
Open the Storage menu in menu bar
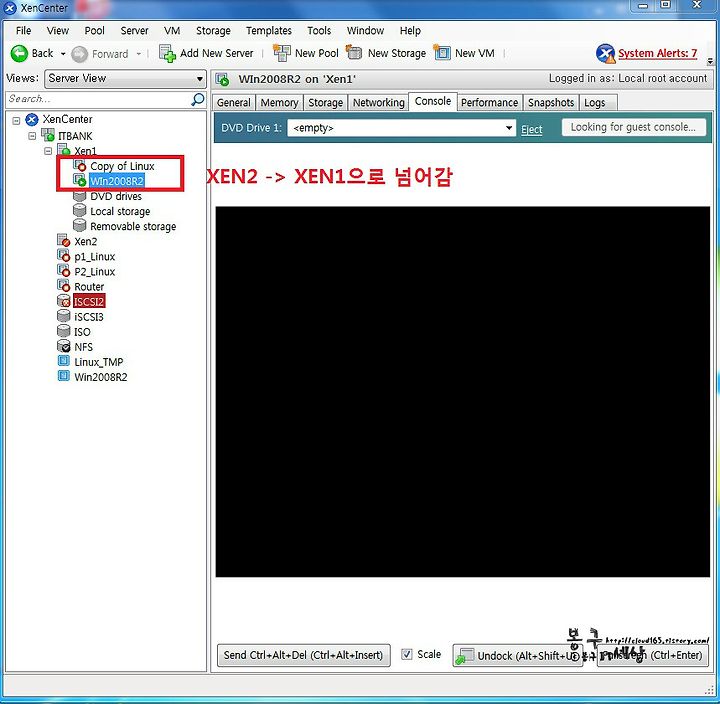(213, 31)
